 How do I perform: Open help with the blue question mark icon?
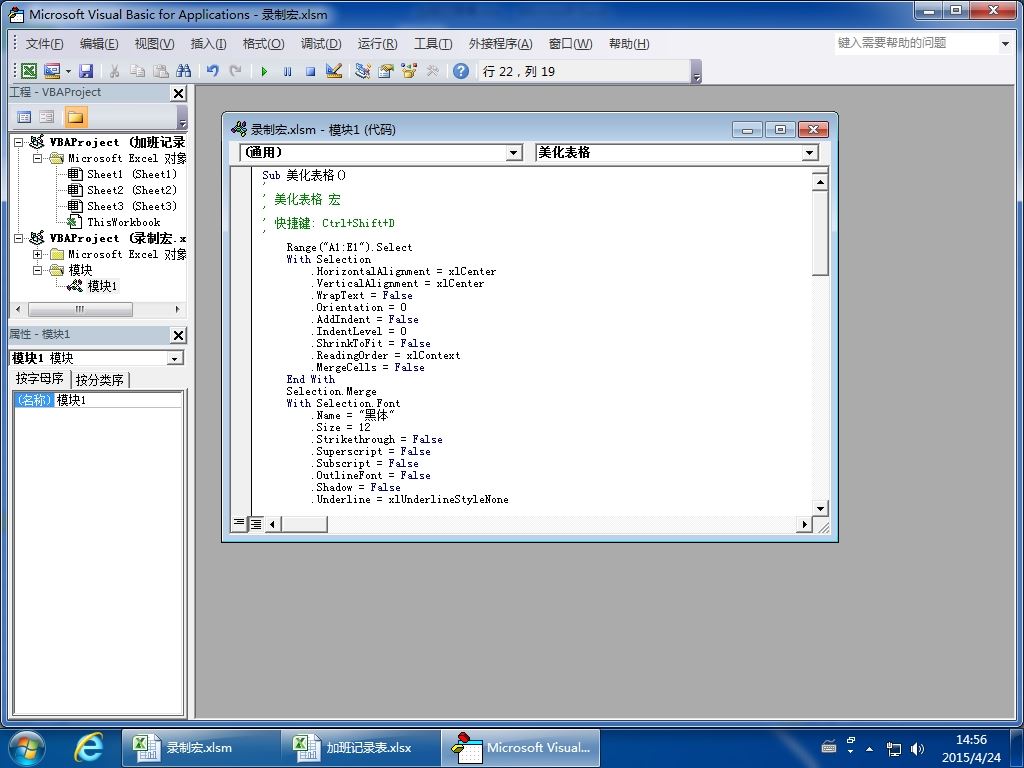[x=460, y=71]
